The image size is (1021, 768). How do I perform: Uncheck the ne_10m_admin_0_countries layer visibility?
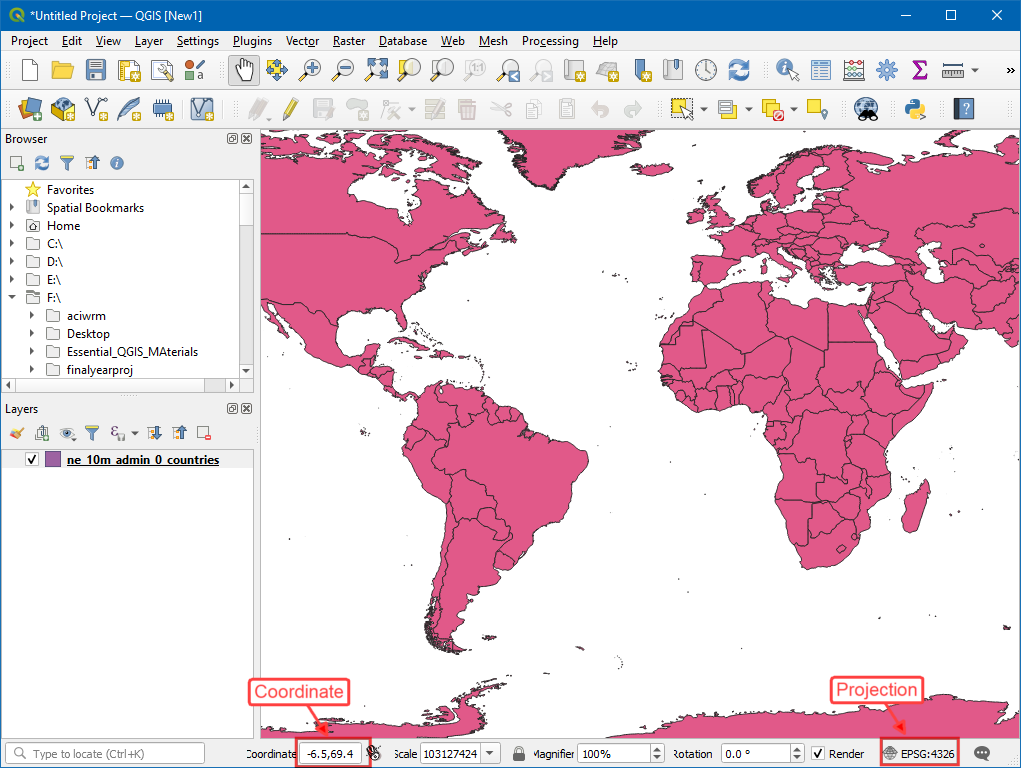[x=32, y=460]
